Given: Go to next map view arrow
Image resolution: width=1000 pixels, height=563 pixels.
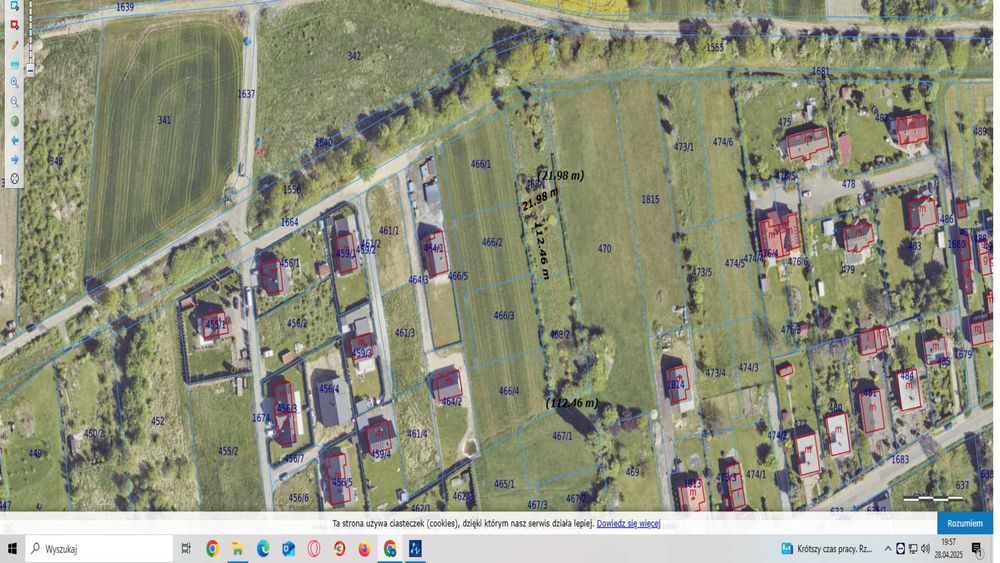Looking at the screenshot, I should 14,159.
